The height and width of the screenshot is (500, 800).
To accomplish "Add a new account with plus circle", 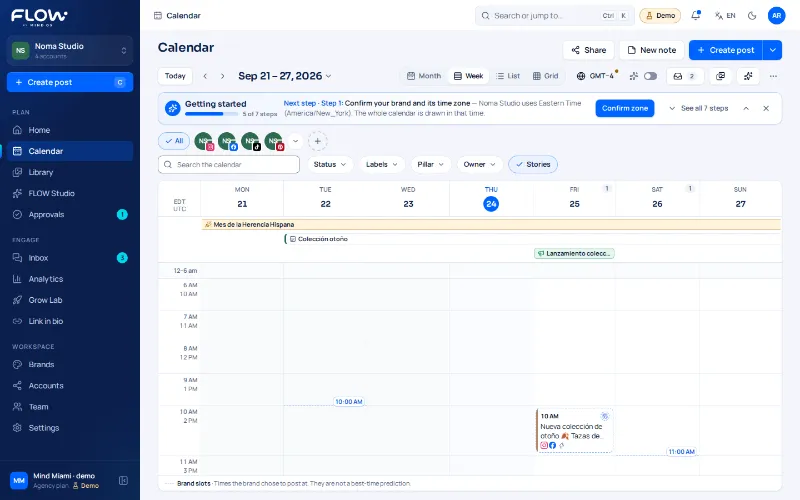I will 317,141.
